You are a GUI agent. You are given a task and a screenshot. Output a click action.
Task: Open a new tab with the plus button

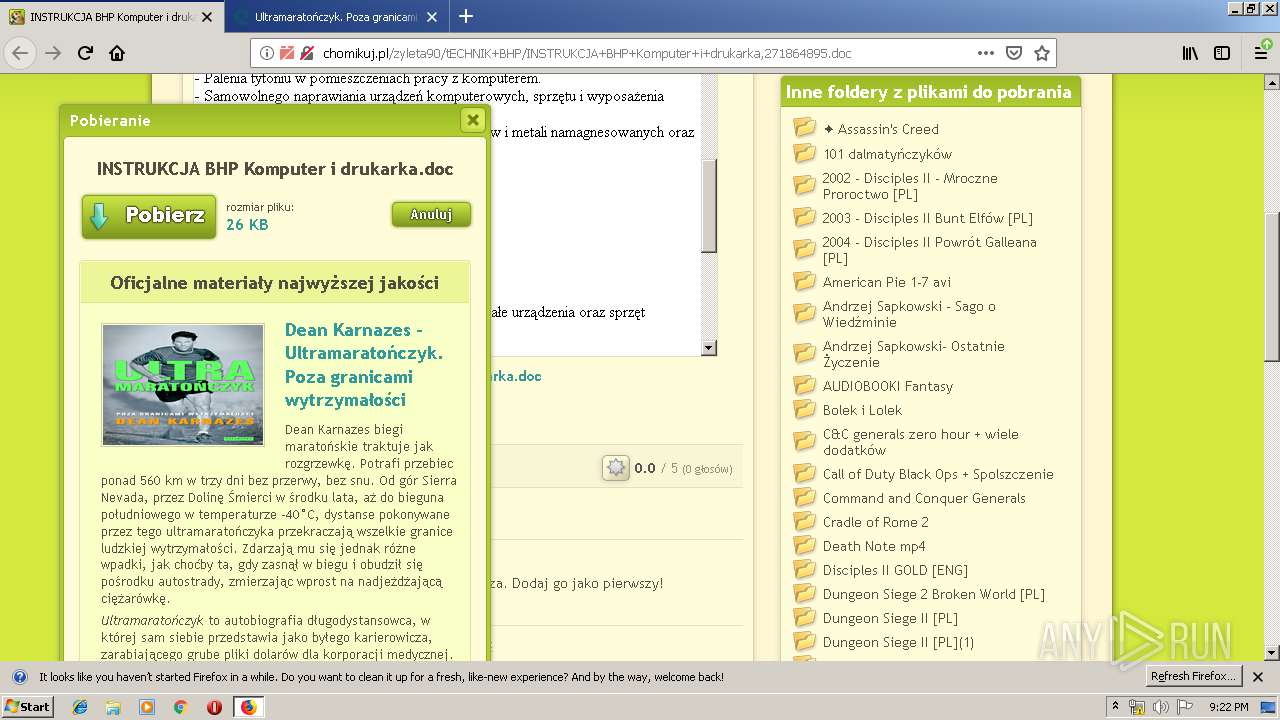pos(466,16)
